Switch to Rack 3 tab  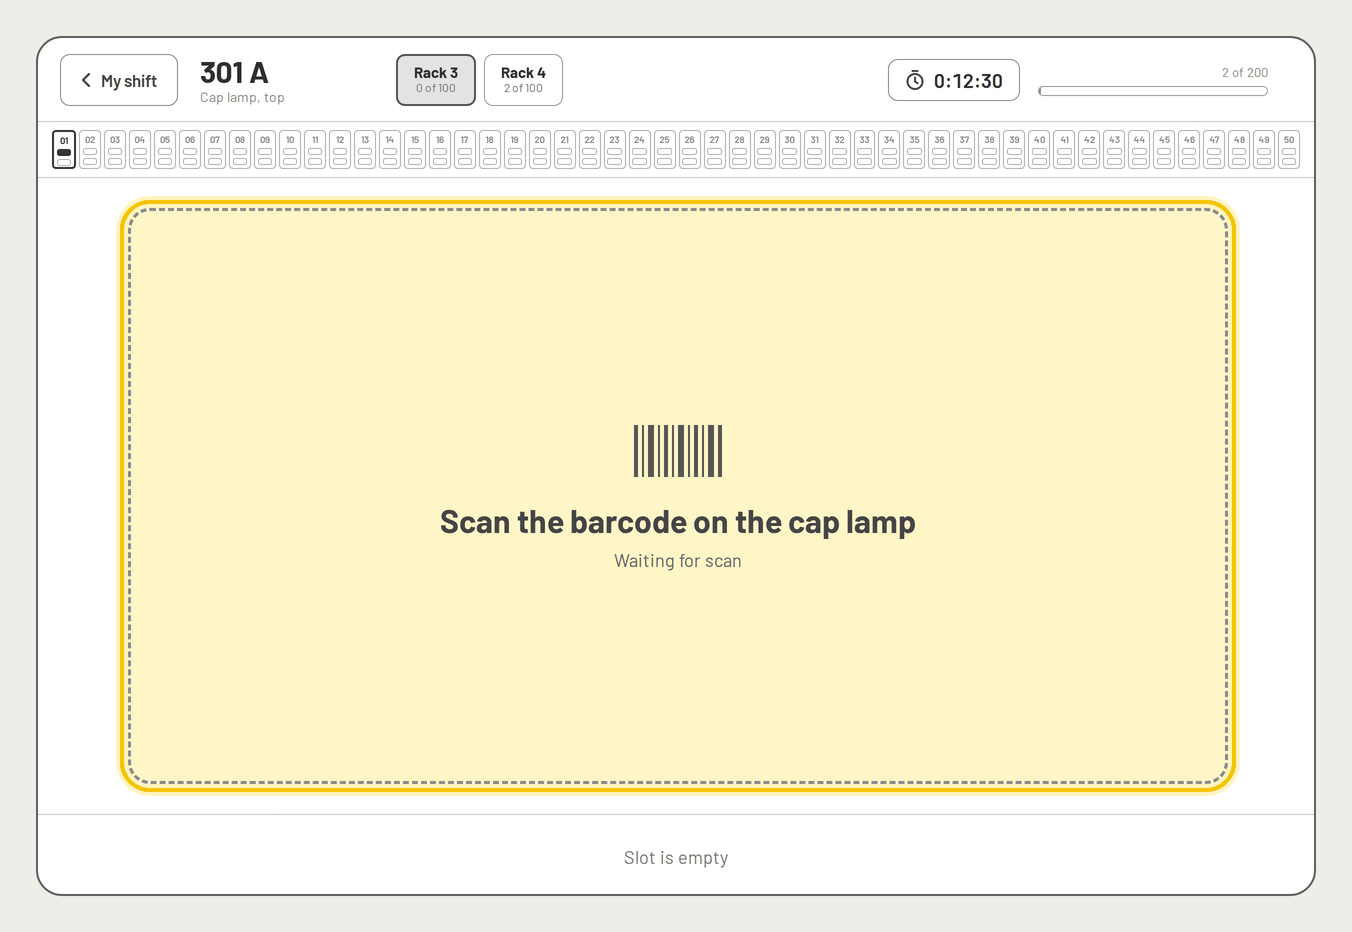[x=436, y=80]
